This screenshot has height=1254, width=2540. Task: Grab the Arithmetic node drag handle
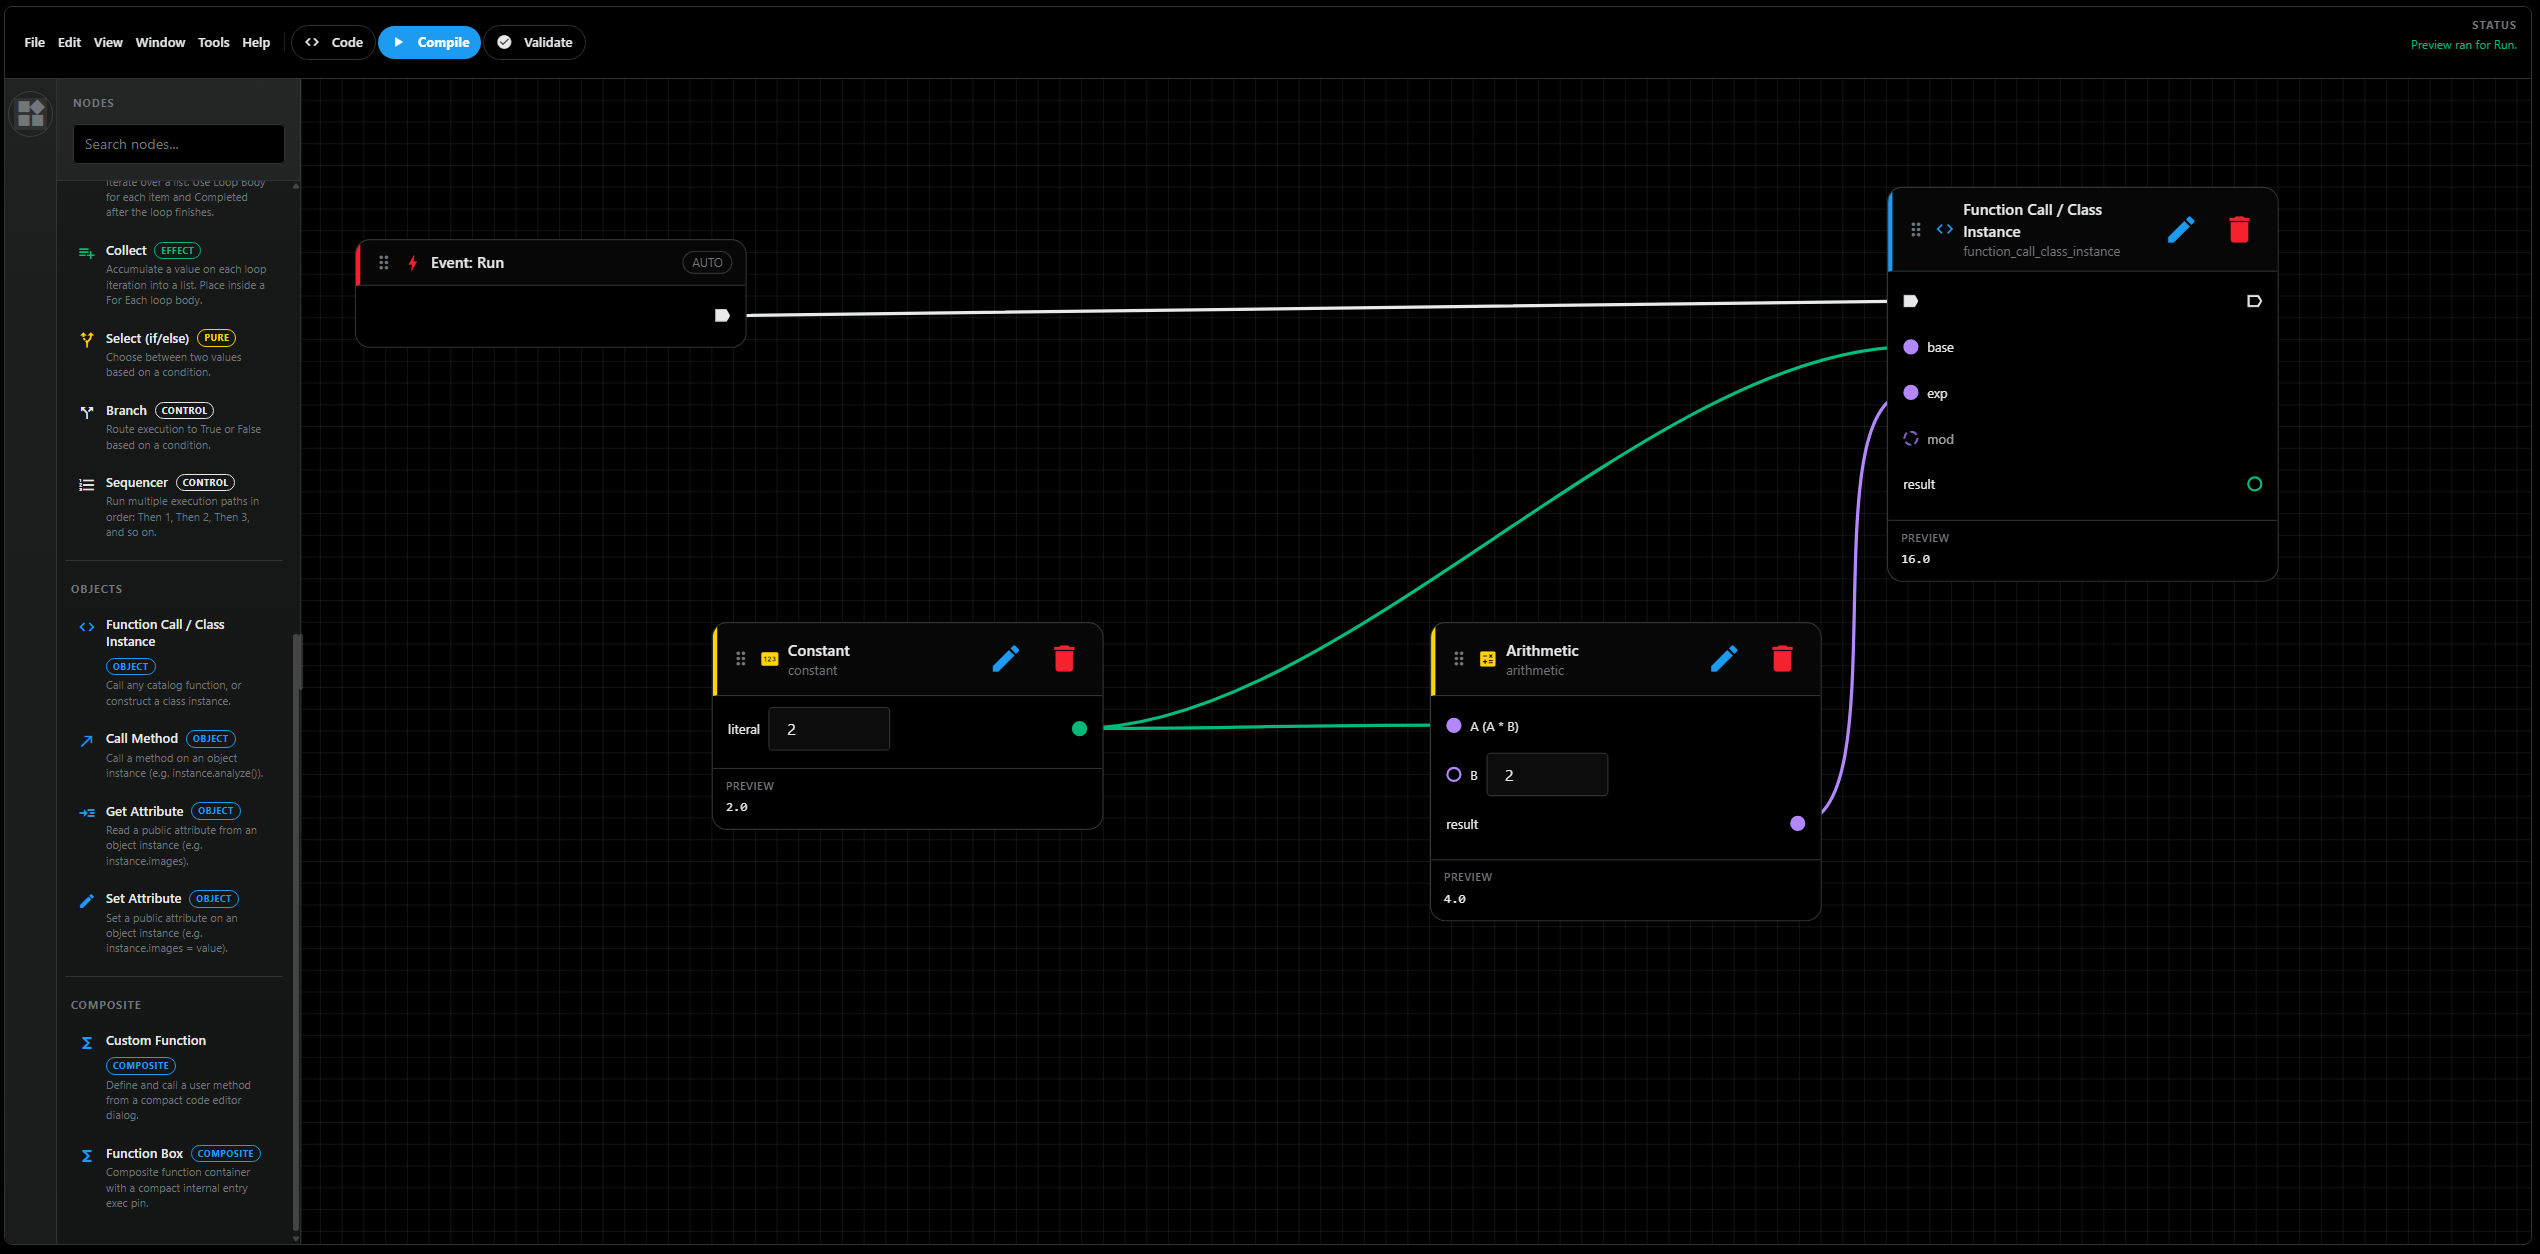coord(1459,659)
